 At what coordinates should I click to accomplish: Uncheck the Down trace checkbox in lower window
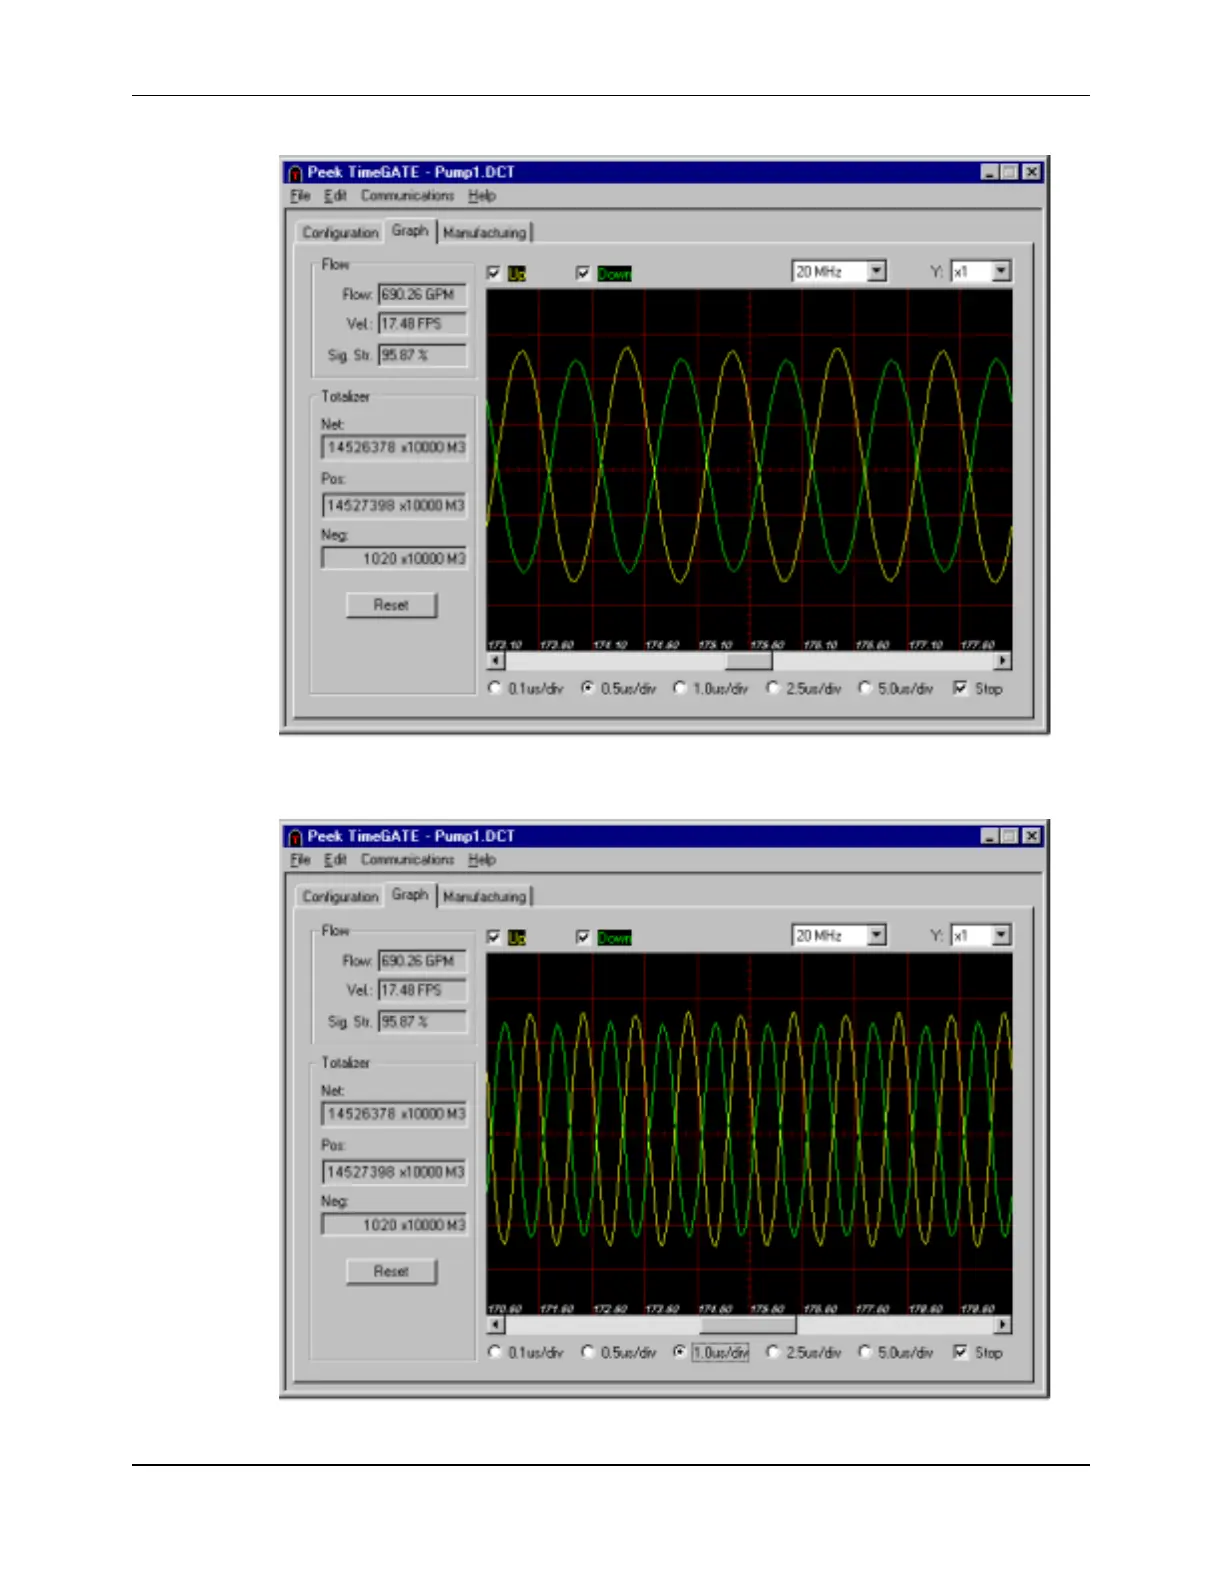click(583, 937)
